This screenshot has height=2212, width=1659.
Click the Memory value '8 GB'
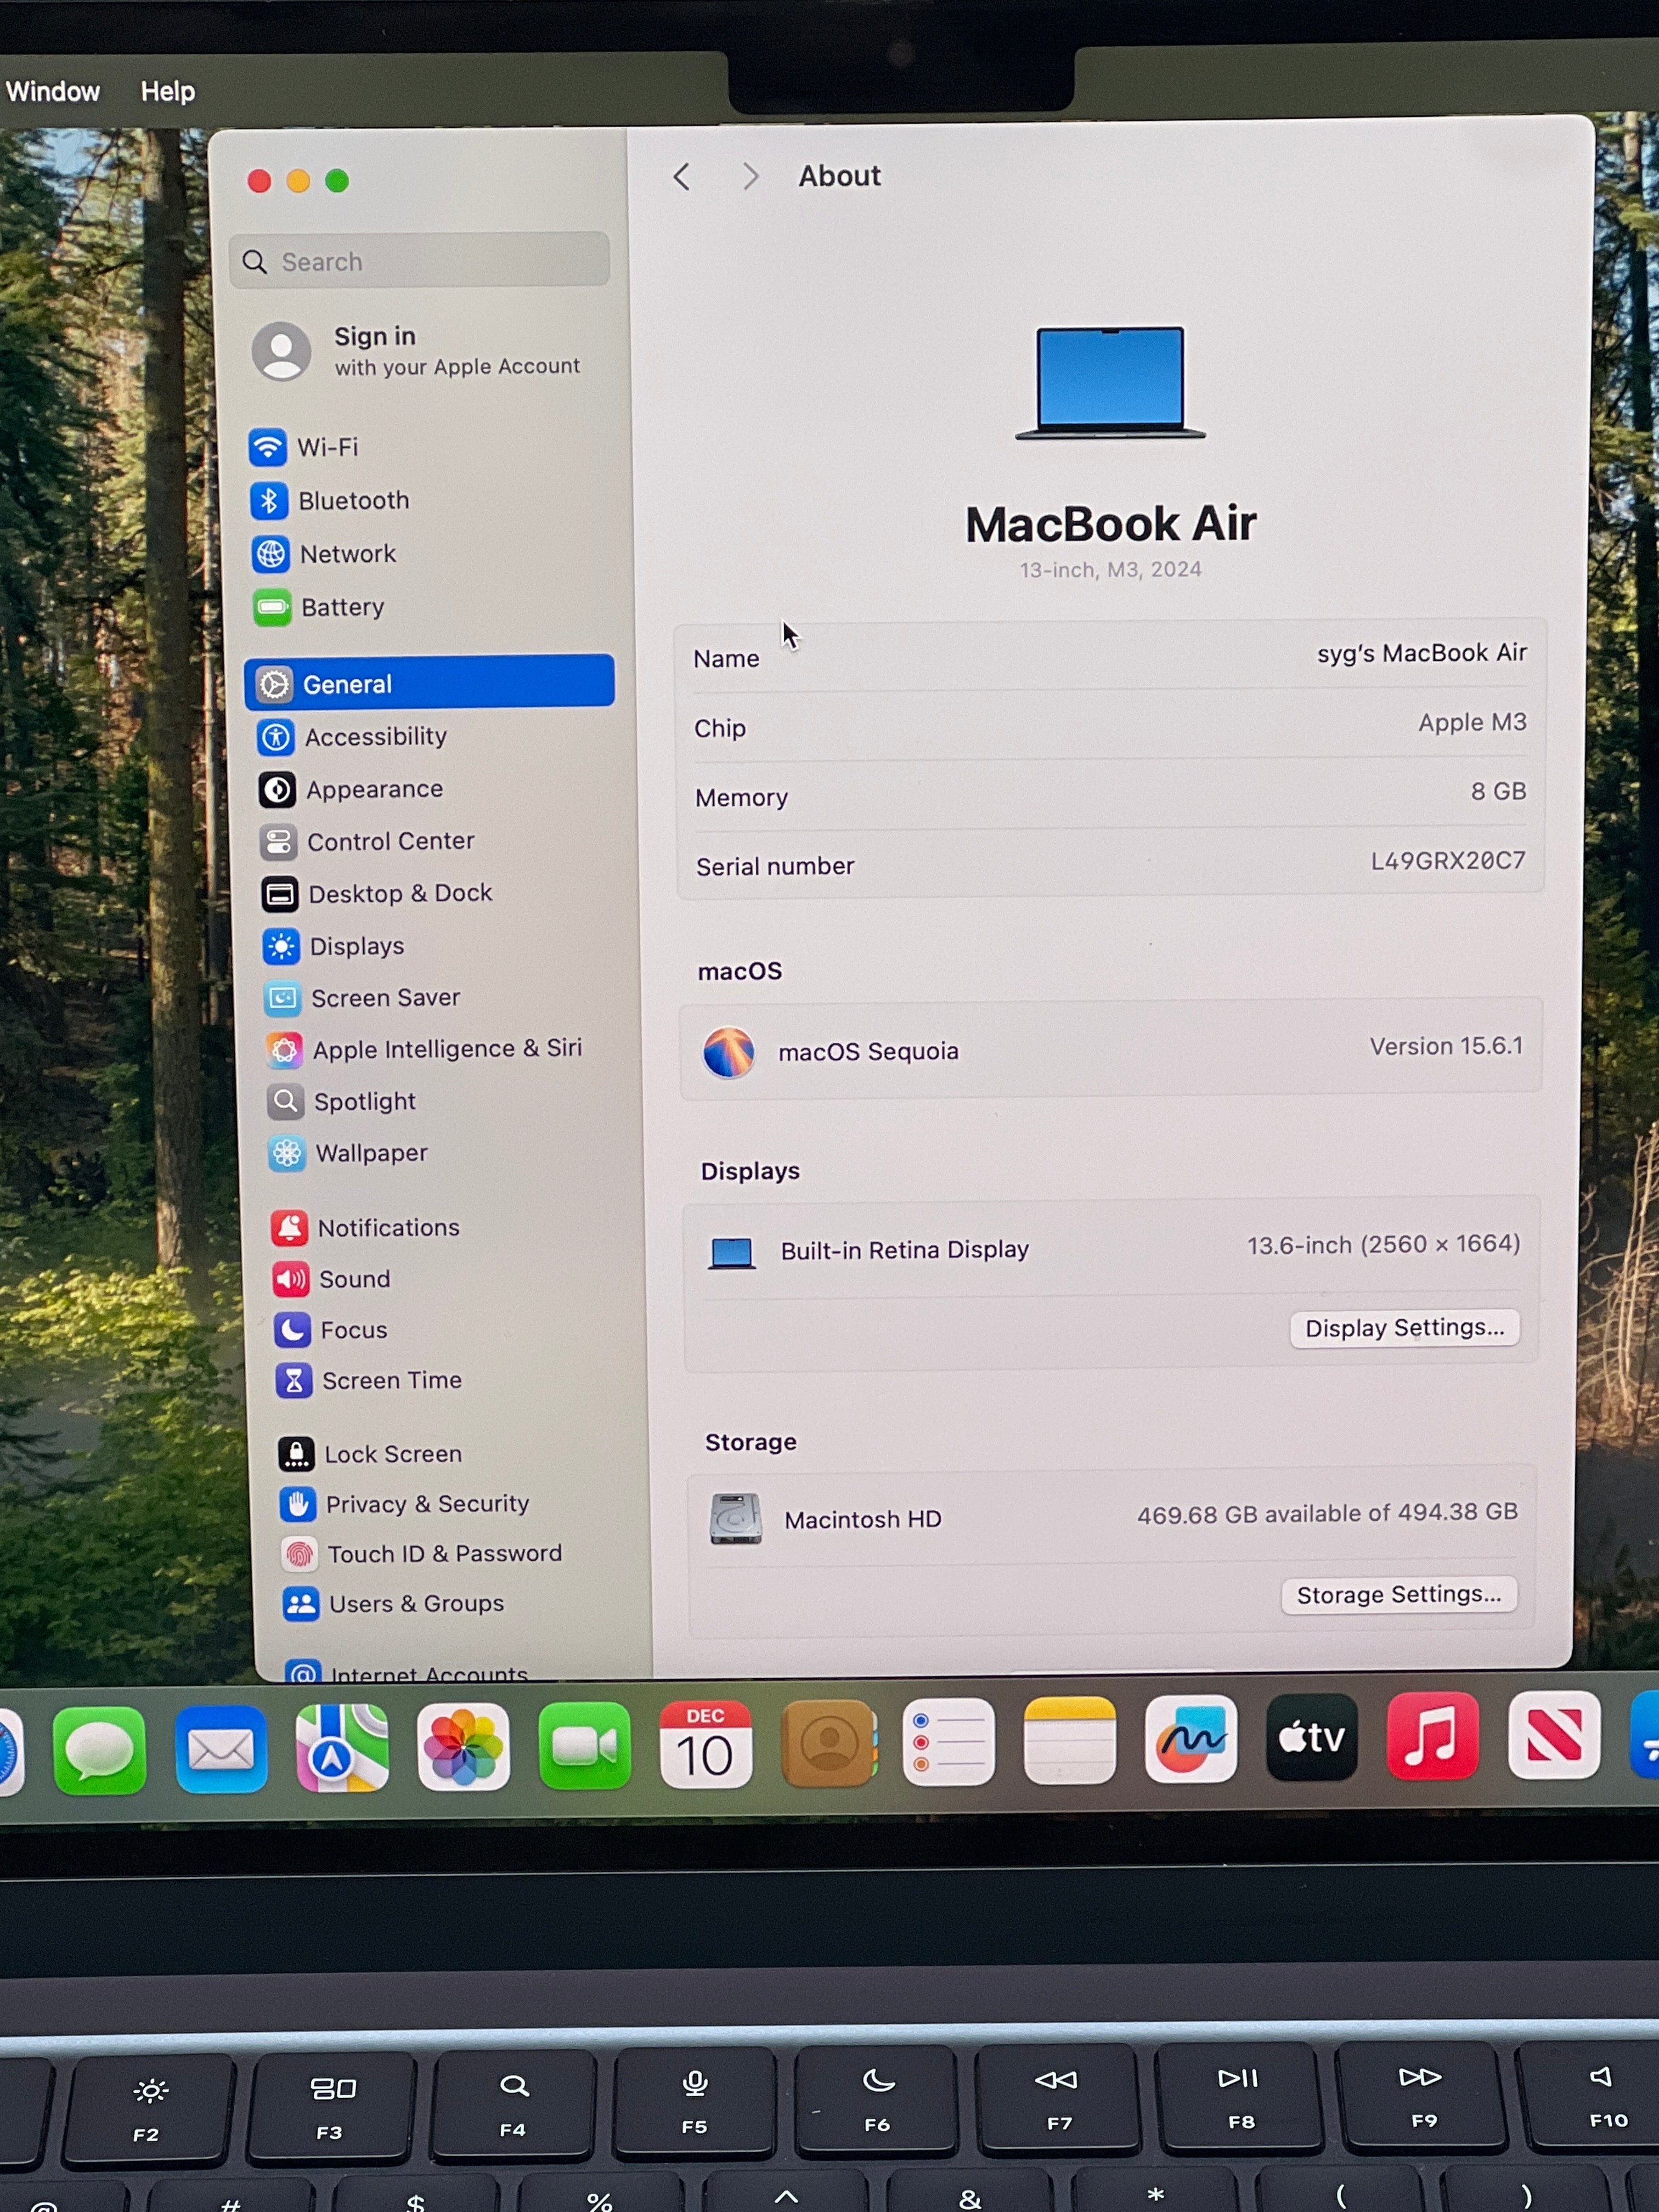click(1498, 791)
